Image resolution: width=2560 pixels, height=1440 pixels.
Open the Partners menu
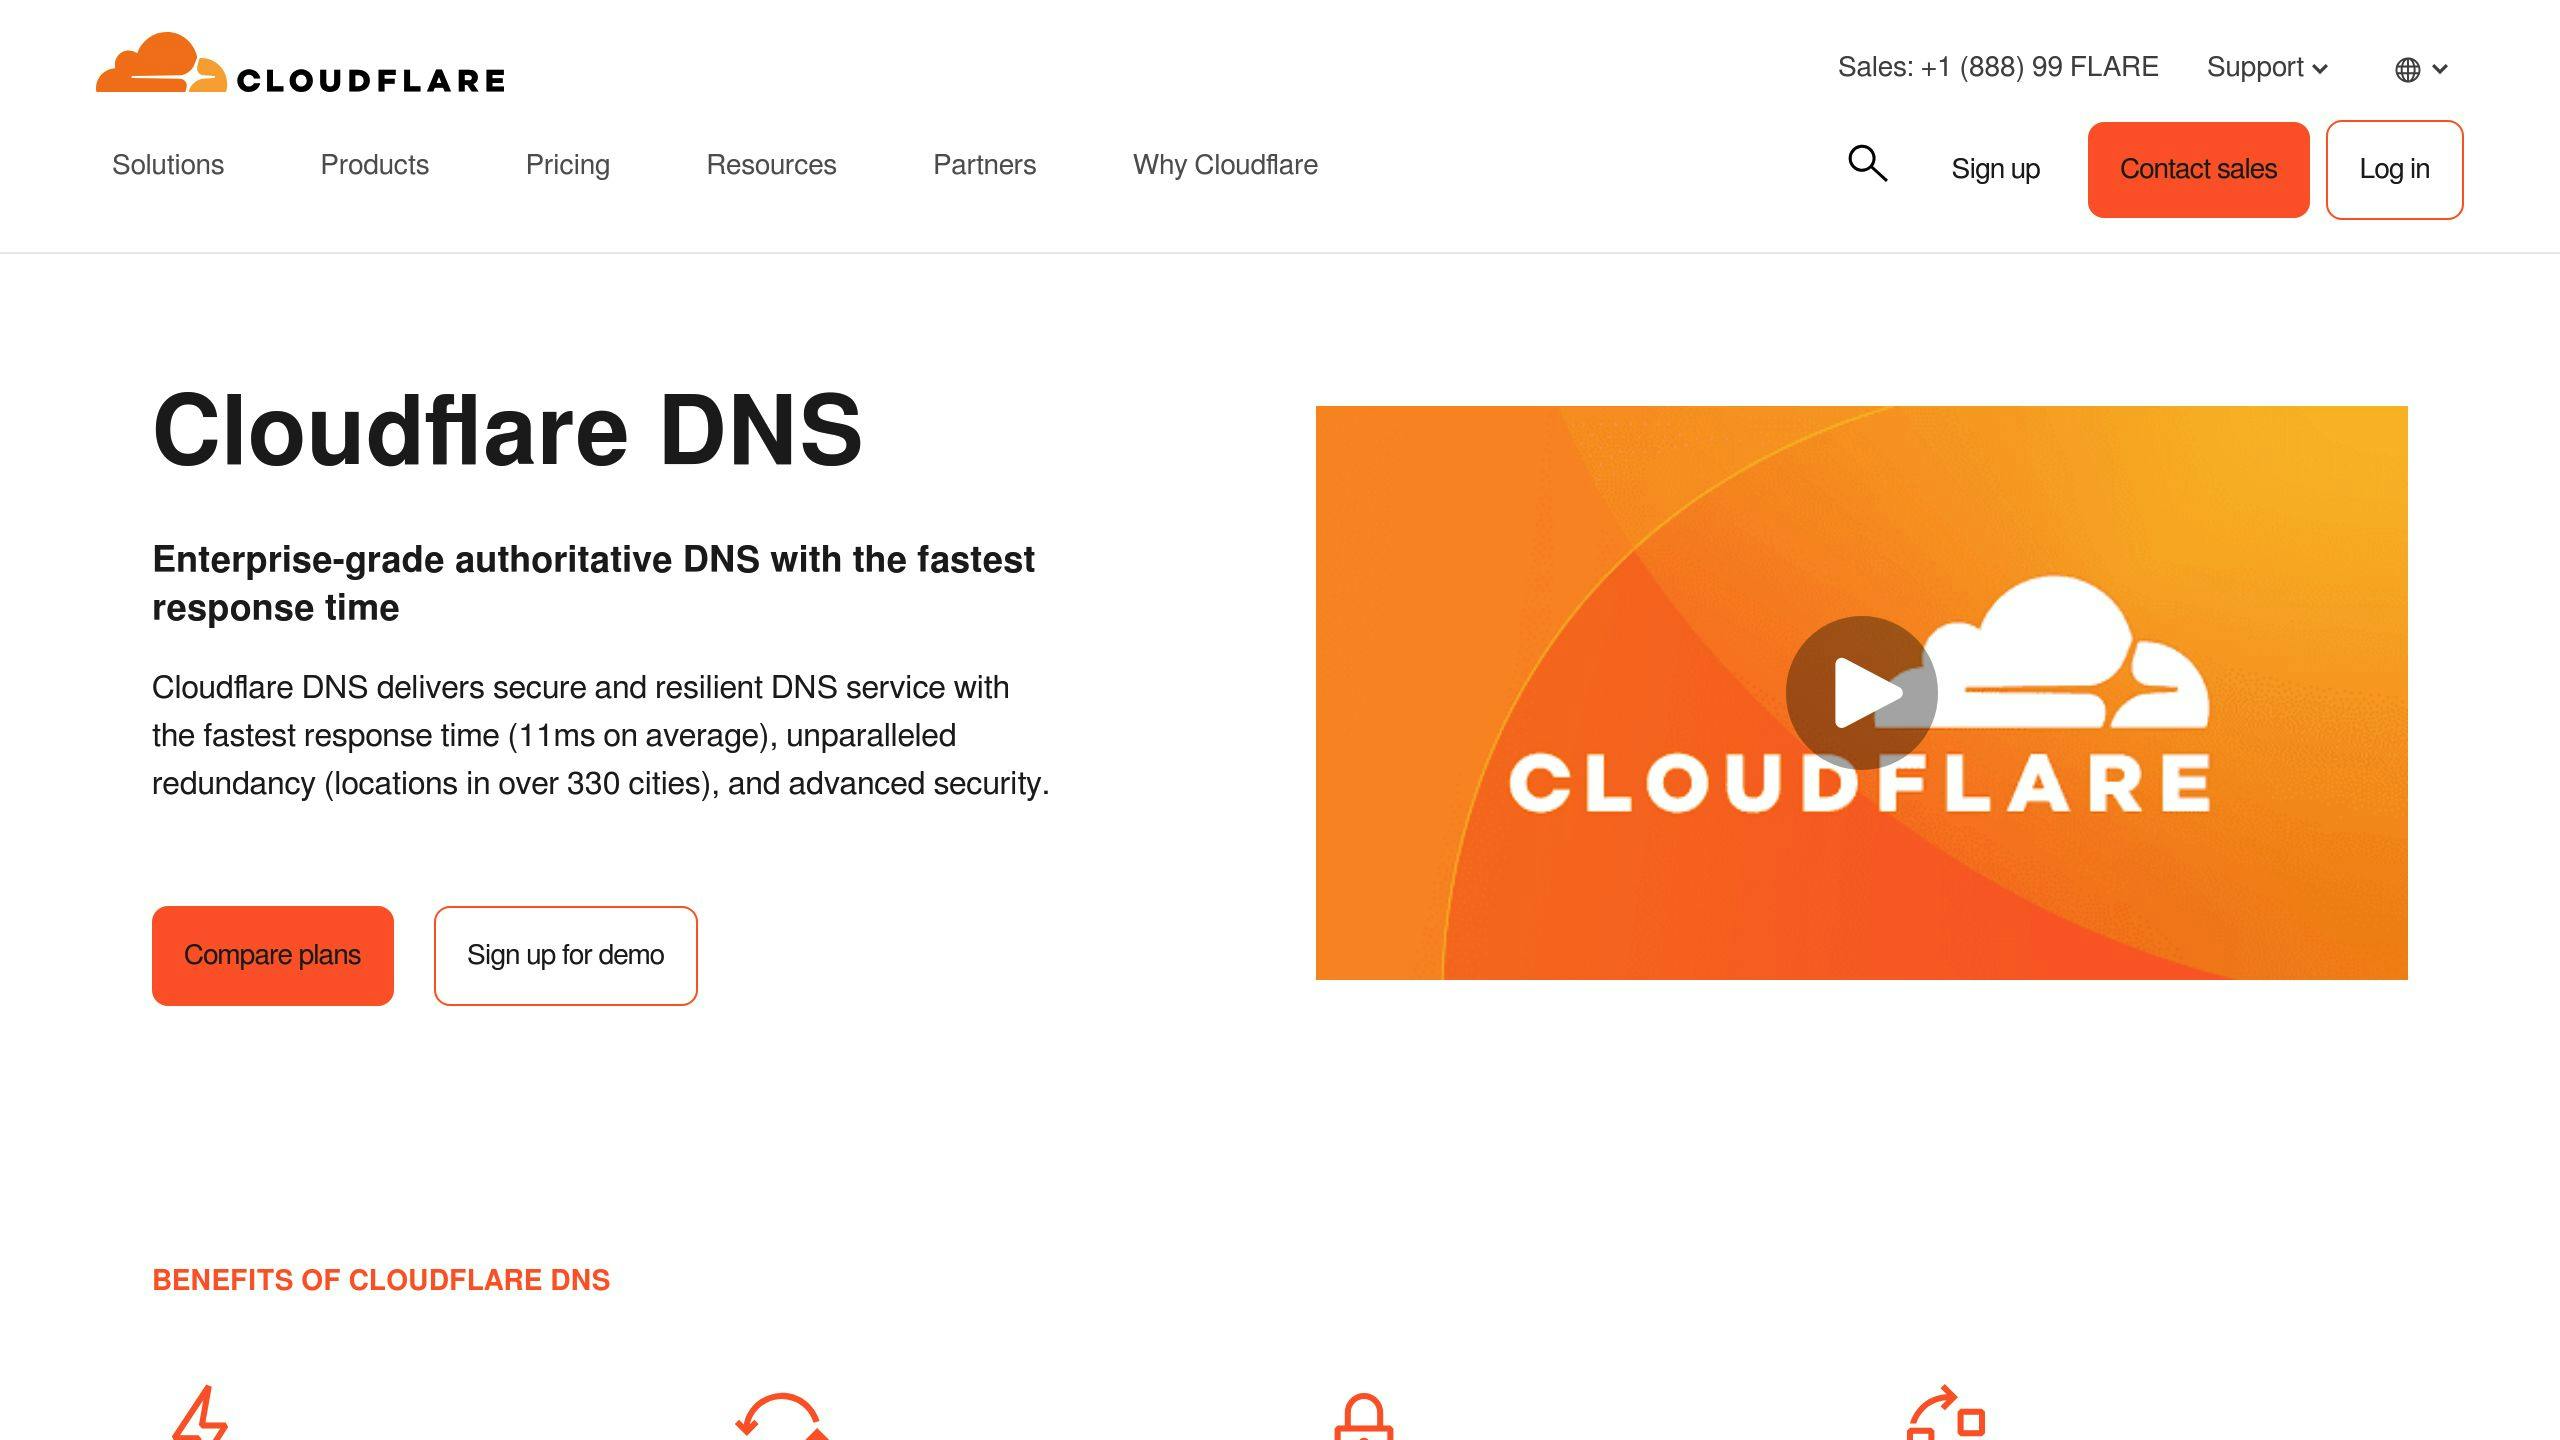tap(984, 165)
